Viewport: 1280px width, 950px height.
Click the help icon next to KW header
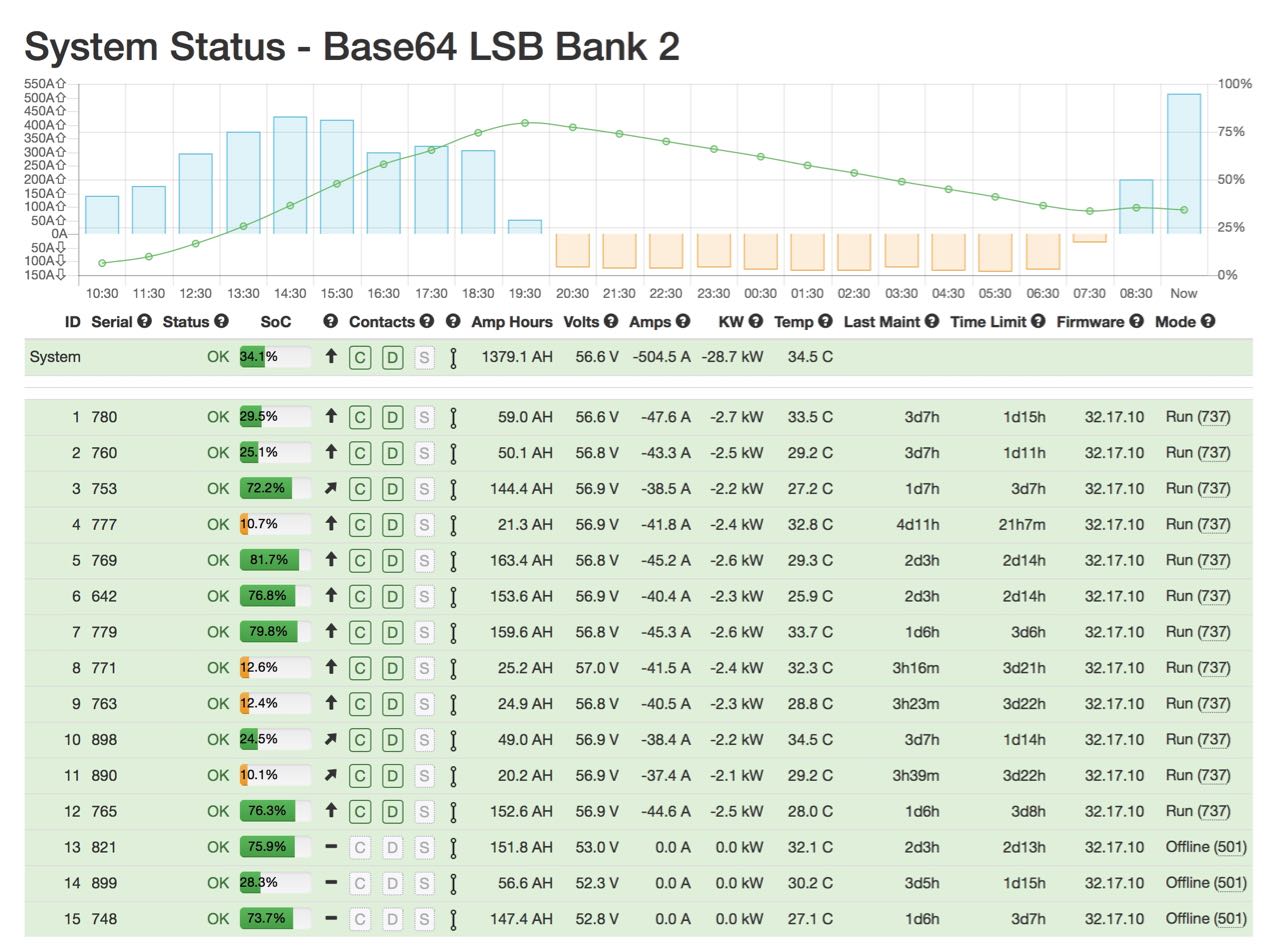click(756, 322)
